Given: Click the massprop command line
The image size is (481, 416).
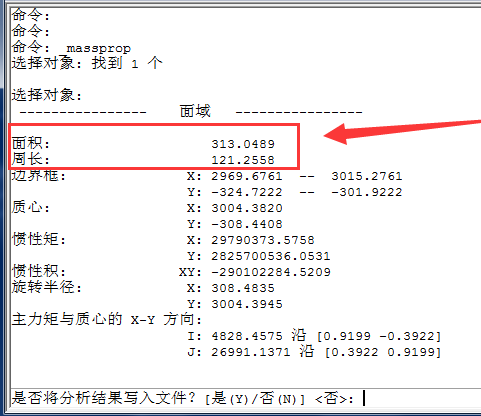Looking at the screenshot, I should click(71, 48).
